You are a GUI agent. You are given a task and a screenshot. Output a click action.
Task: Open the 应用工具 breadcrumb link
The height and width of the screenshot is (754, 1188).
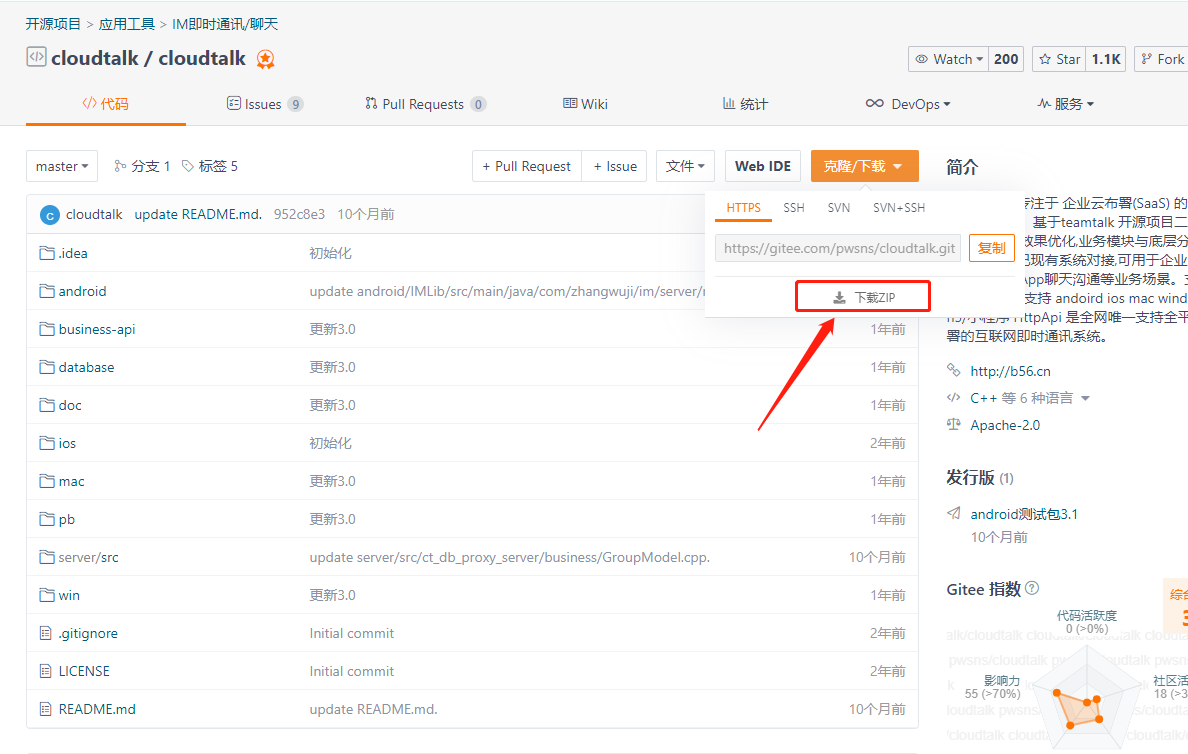127,24
